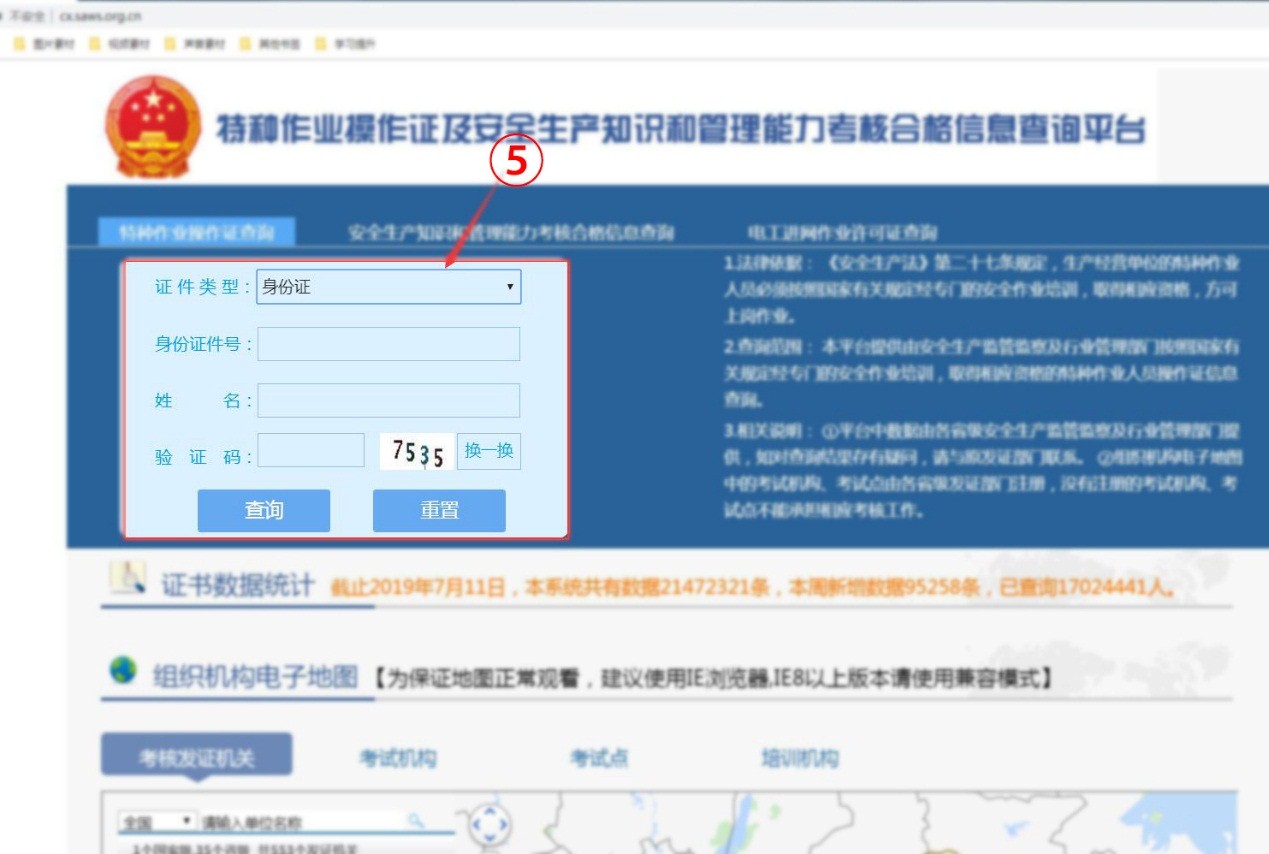The width and height of the screenshot is (1269, 854).
Task: Switch to 考试机构 map tab
Action: point(398,758)
